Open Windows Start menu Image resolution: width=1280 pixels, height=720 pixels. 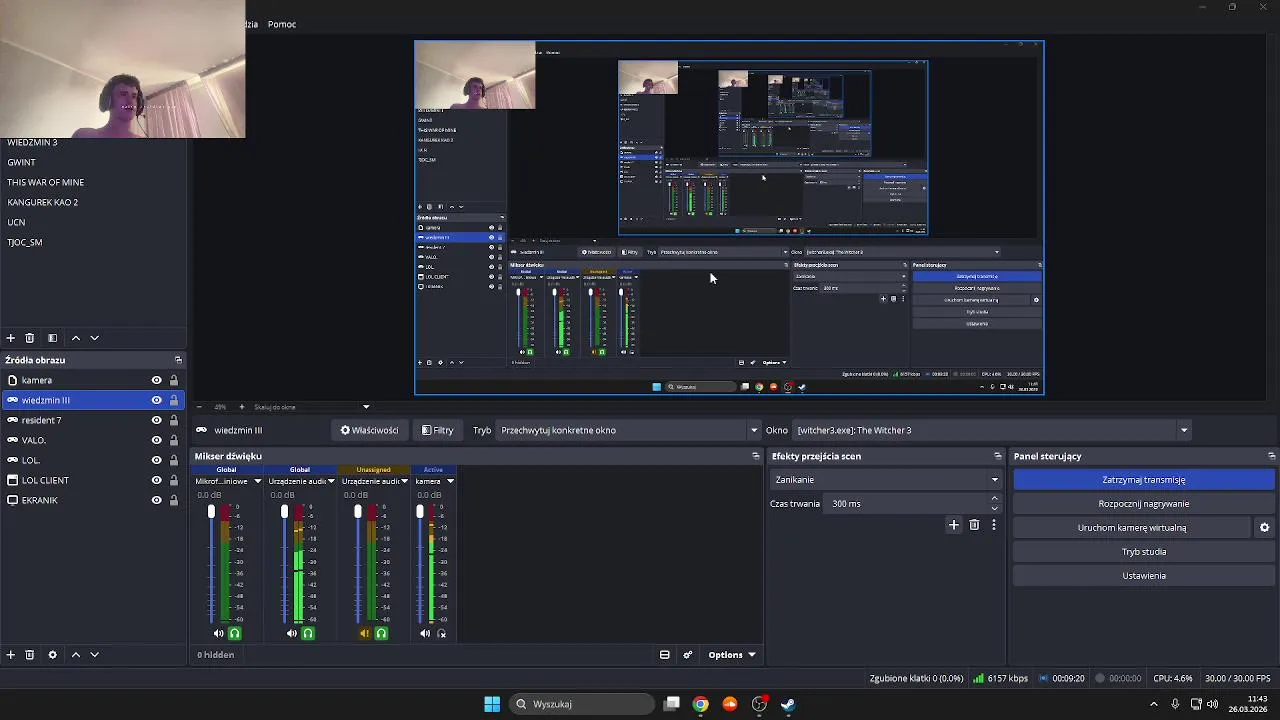click(x=492, y=704)
